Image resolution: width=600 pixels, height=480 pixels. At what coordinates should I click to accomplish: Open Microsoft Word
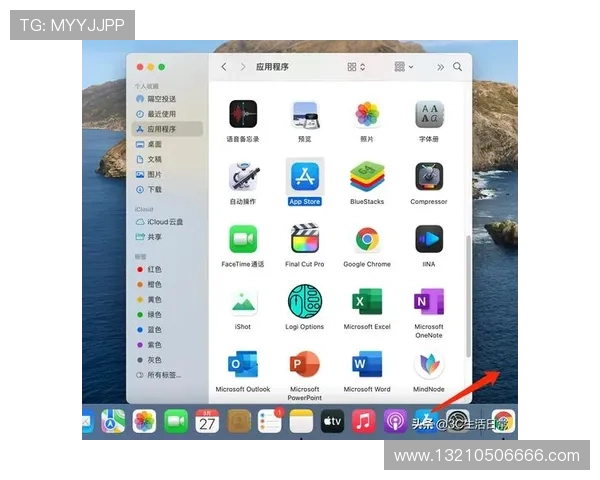(367, 364)
